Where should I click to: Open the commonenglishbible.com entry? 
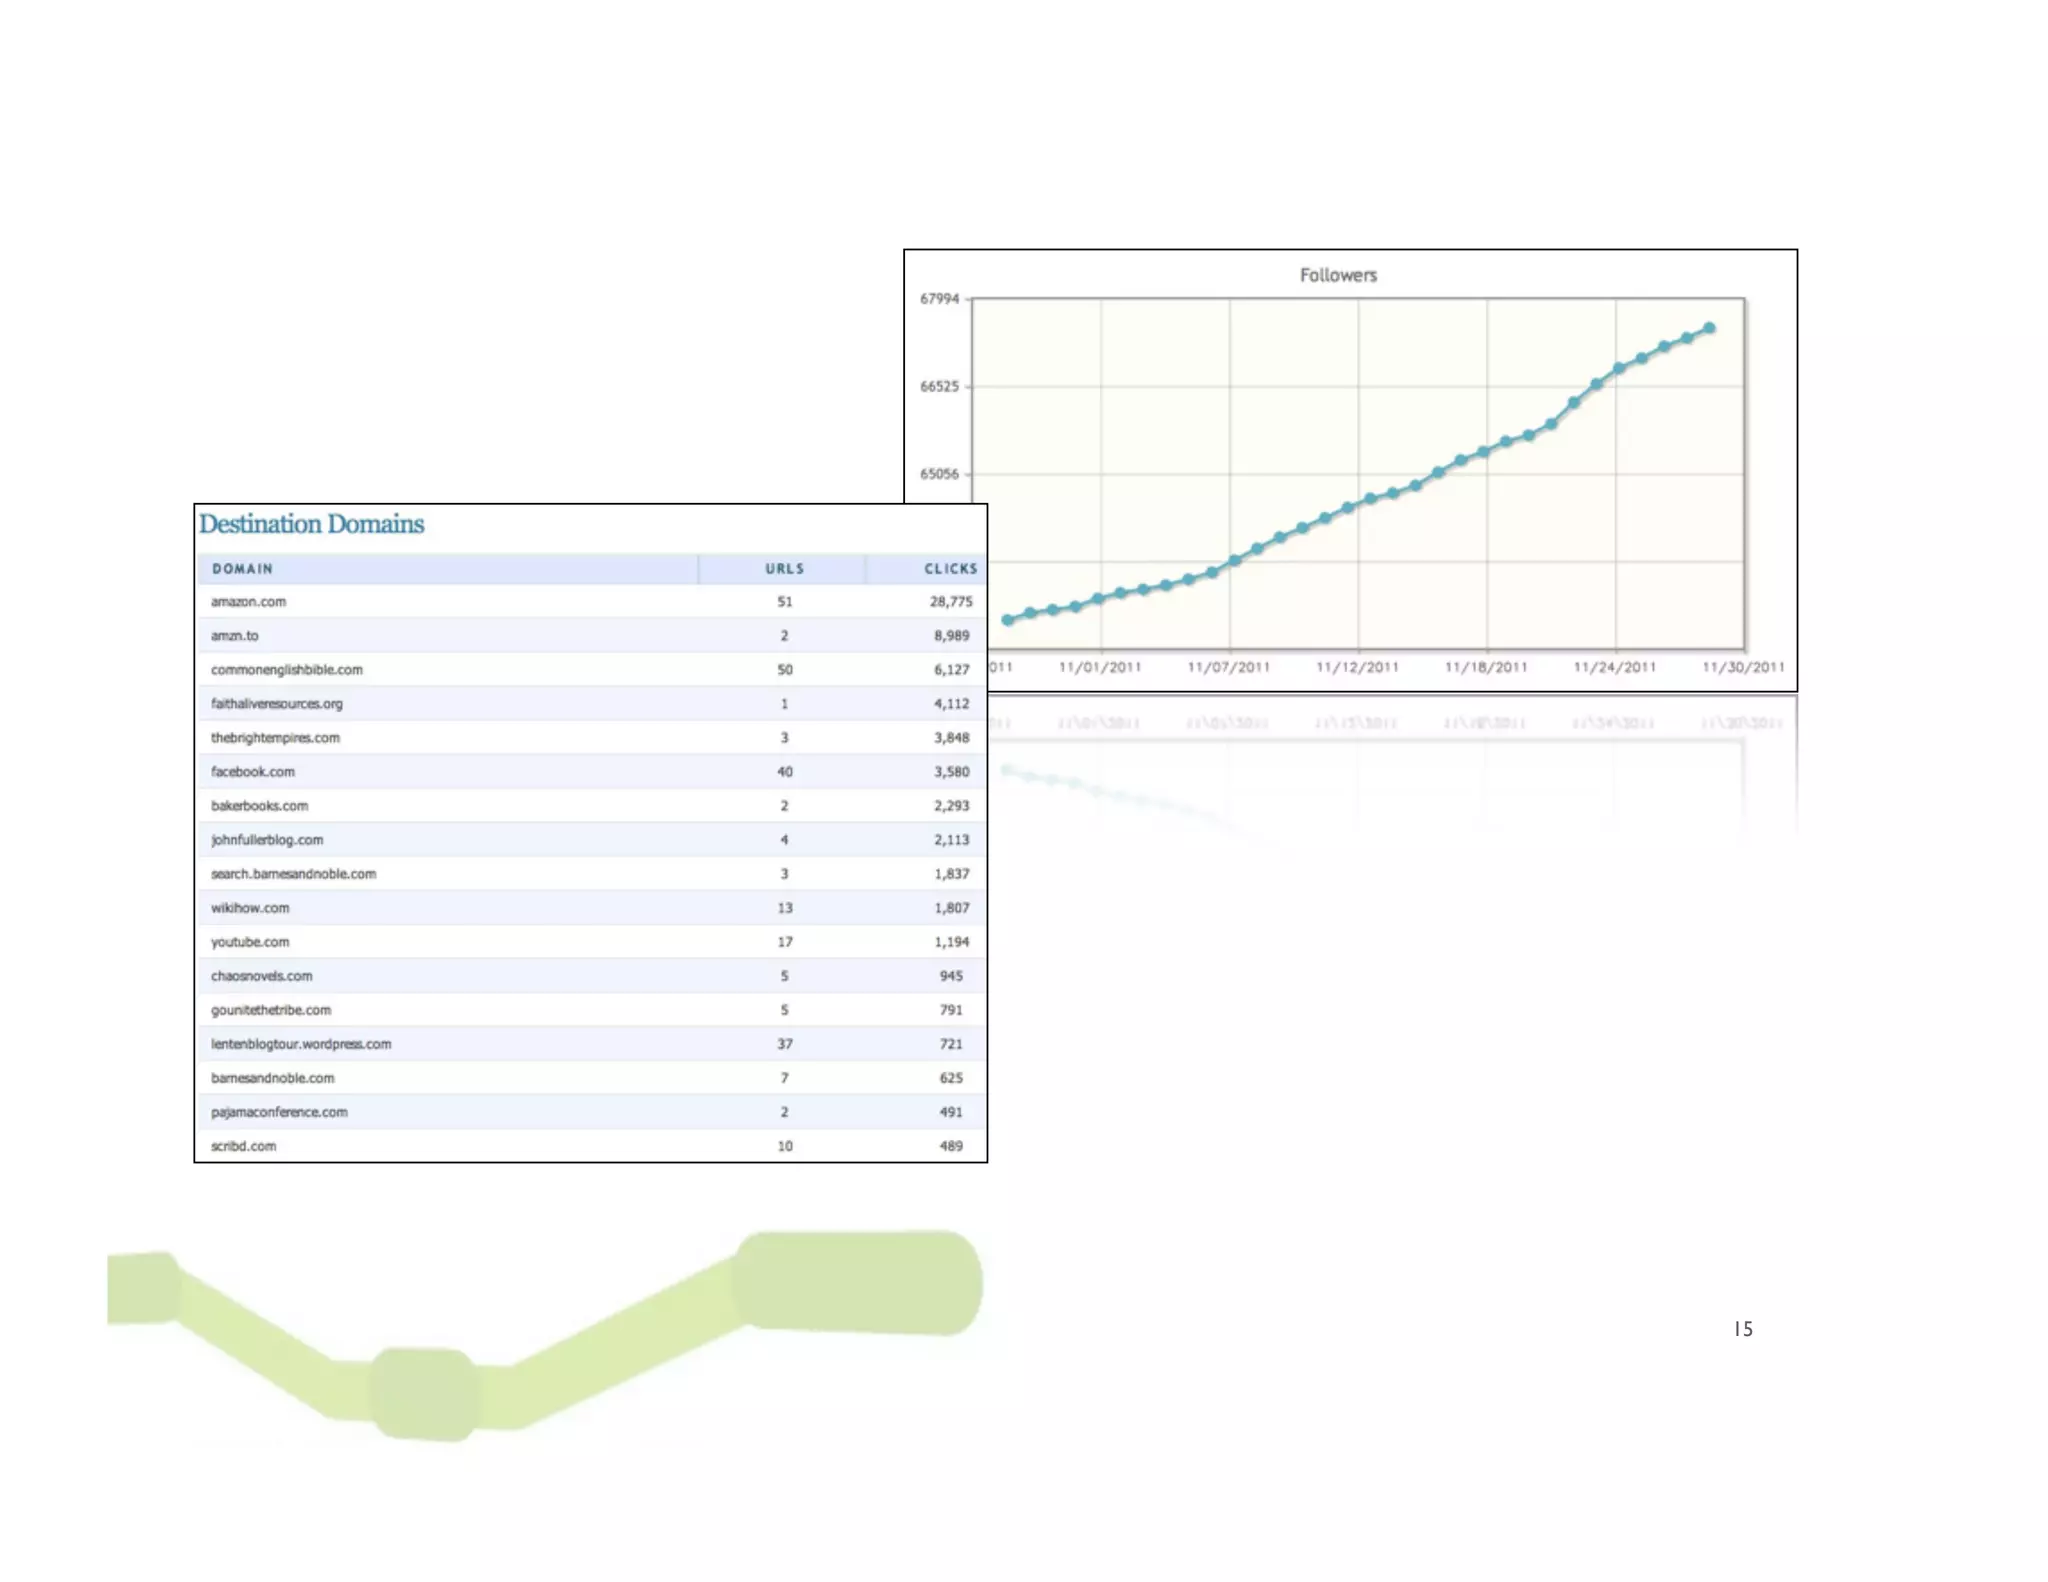(x=286, y=670)
